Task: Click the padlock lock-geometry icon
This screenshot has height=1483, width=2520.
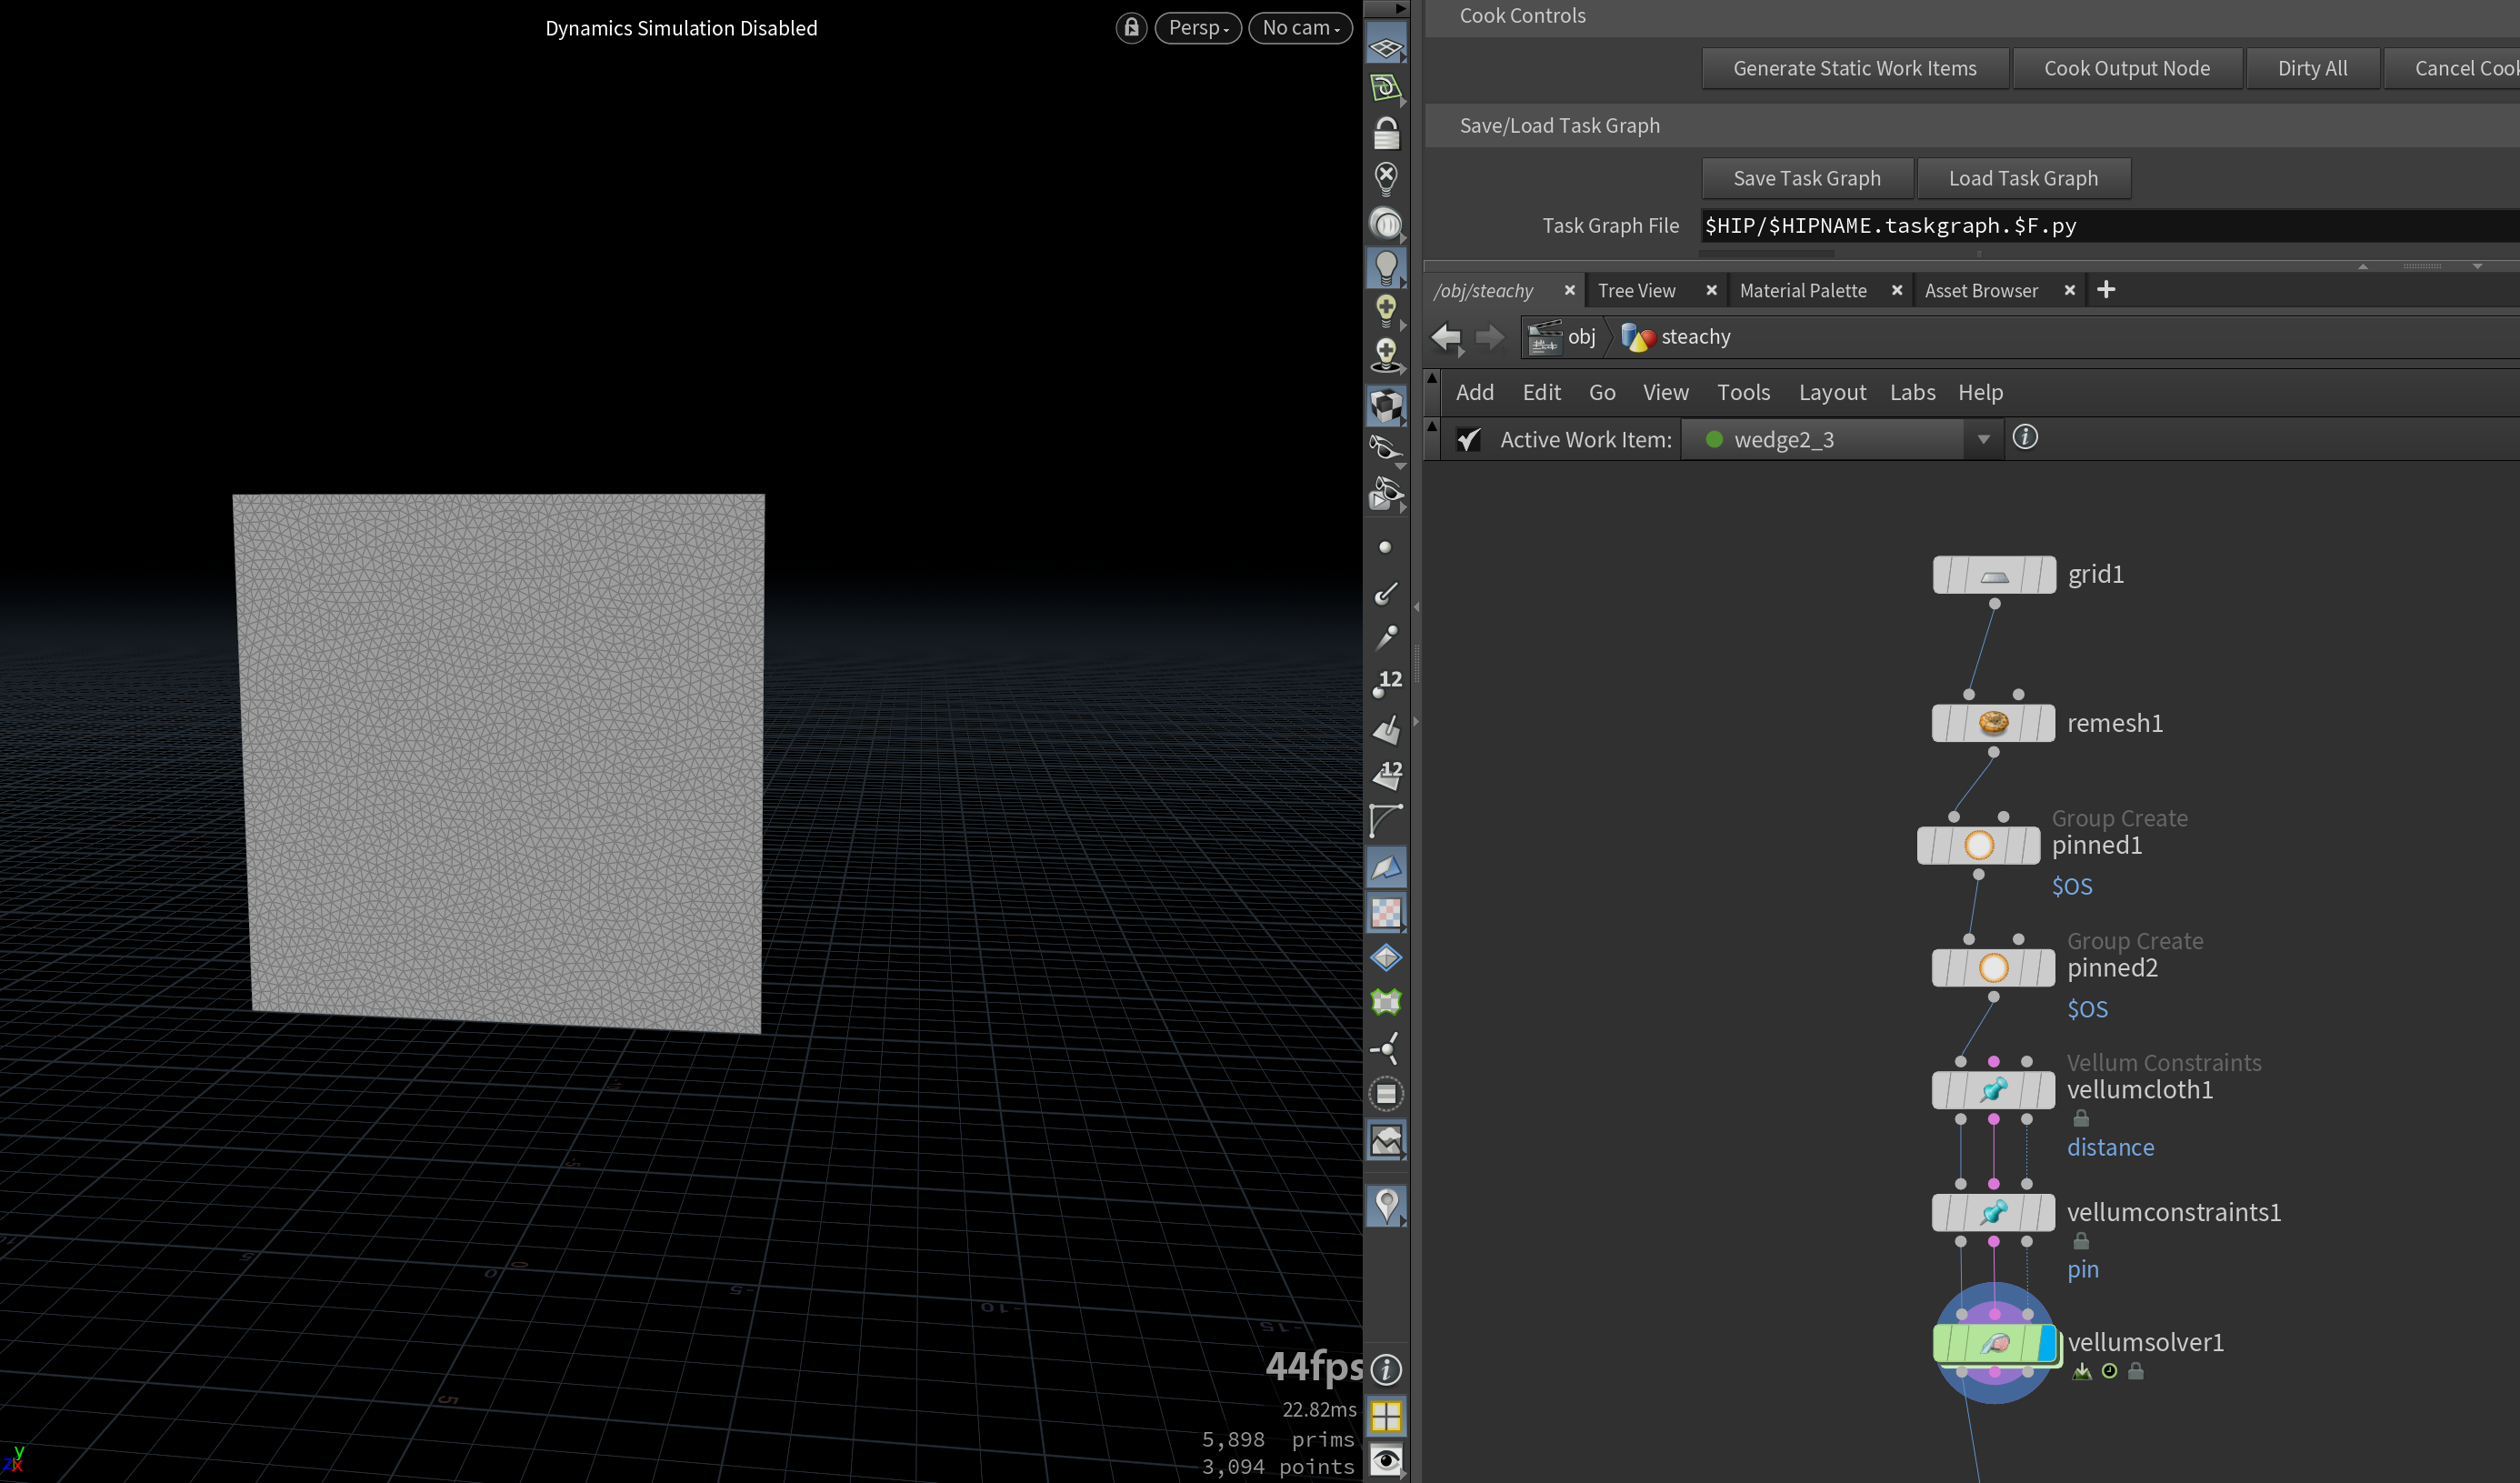Action: coord(1386,134)
